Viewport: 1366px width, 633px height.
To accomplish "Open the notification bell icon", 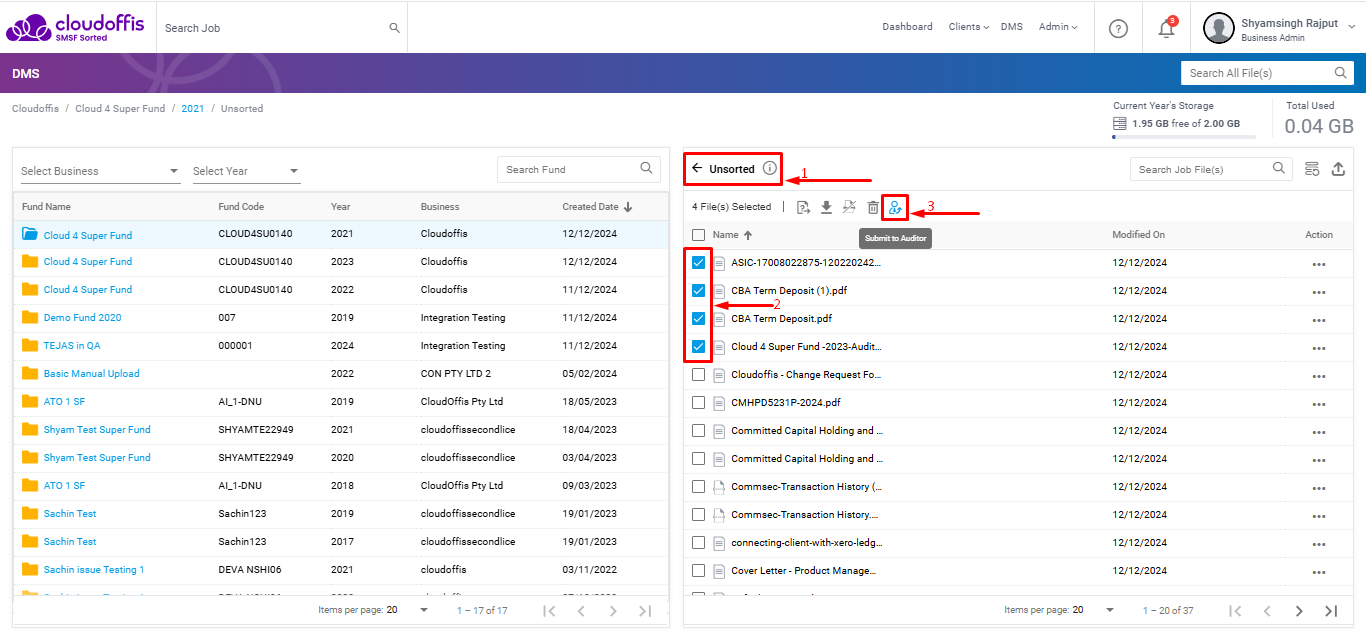I will click(x=1166, y=28).
